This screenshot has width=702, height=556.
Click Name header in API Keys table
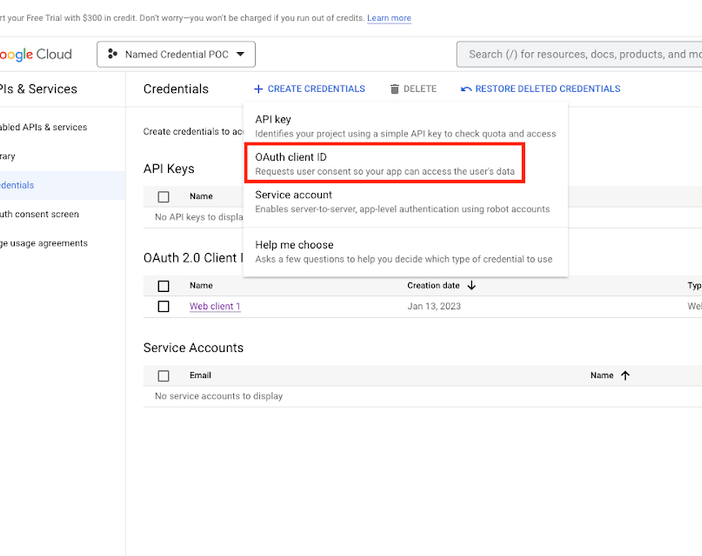(x=201, y=196)
